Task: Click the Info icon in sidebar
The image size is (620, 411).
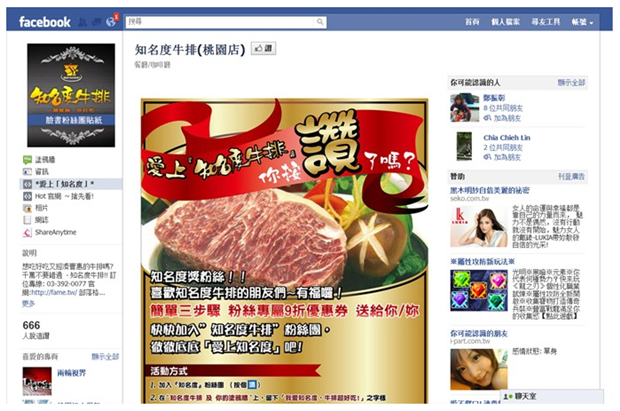Action: coord(27,172)
